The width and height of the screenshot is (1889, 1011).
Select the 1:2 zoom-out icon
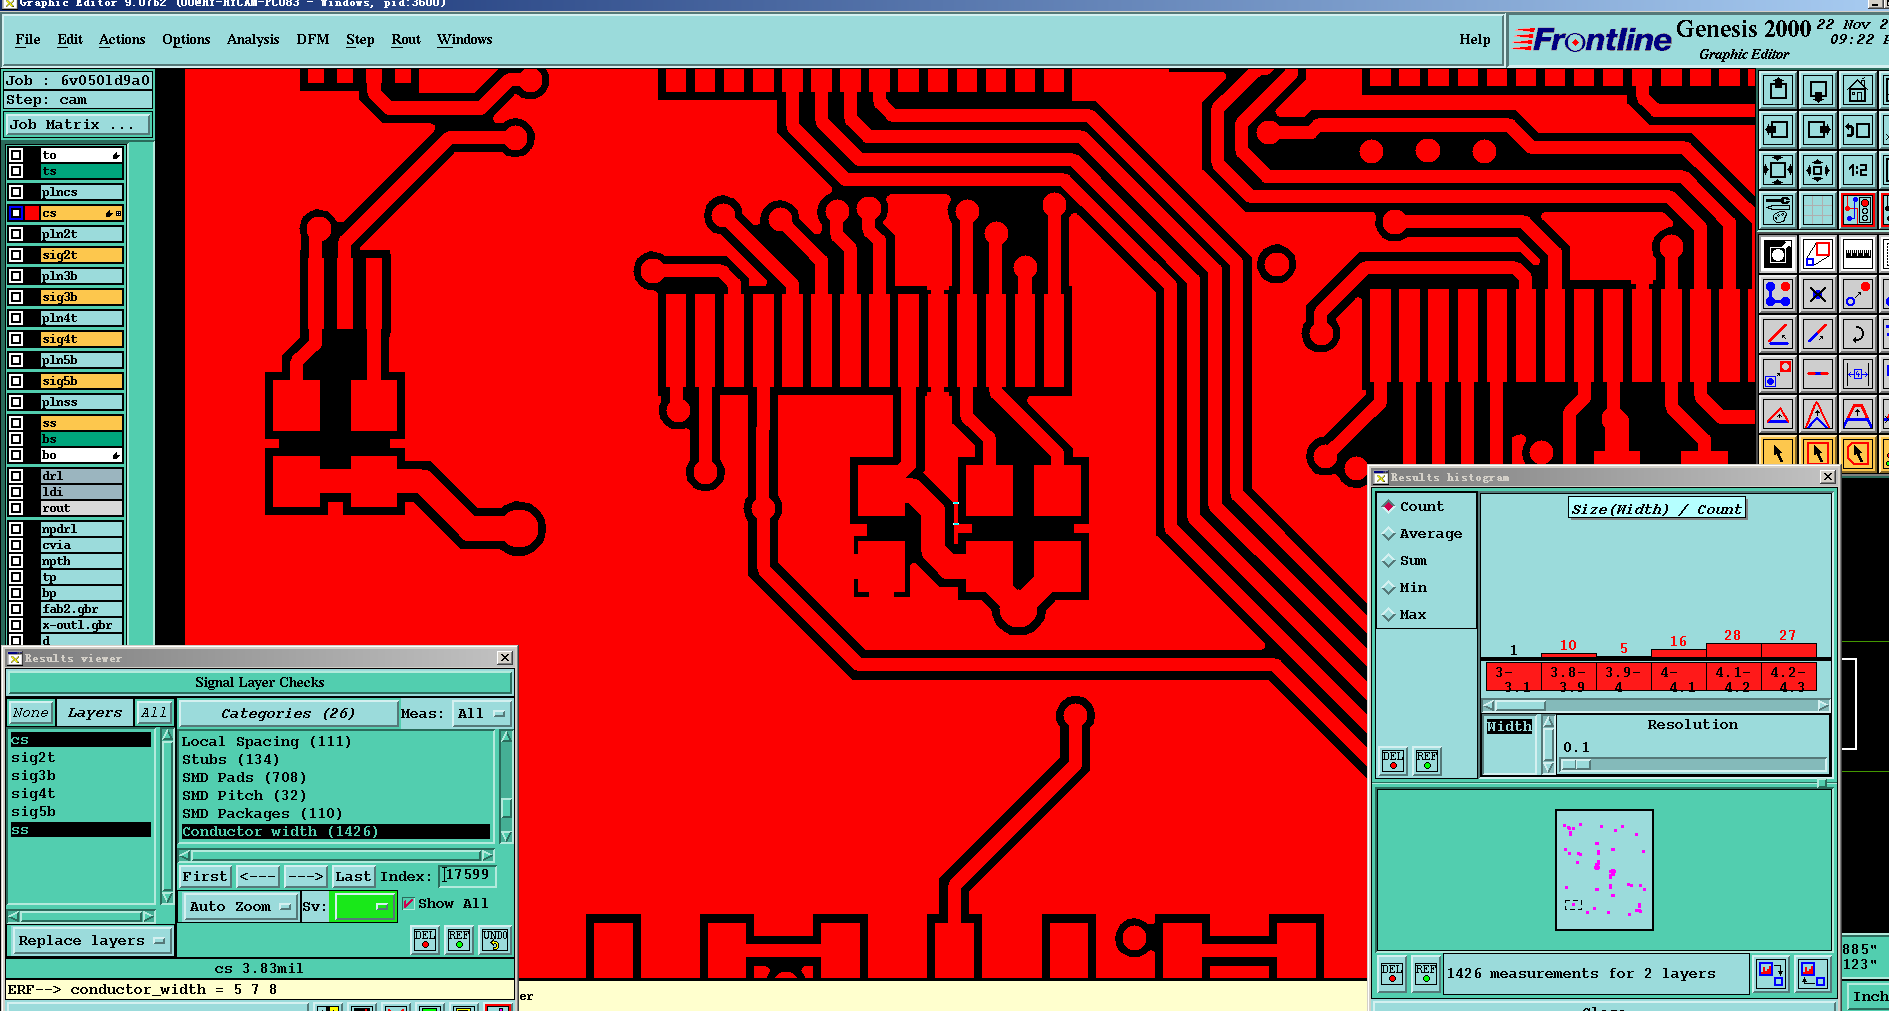coord(1857,170)
